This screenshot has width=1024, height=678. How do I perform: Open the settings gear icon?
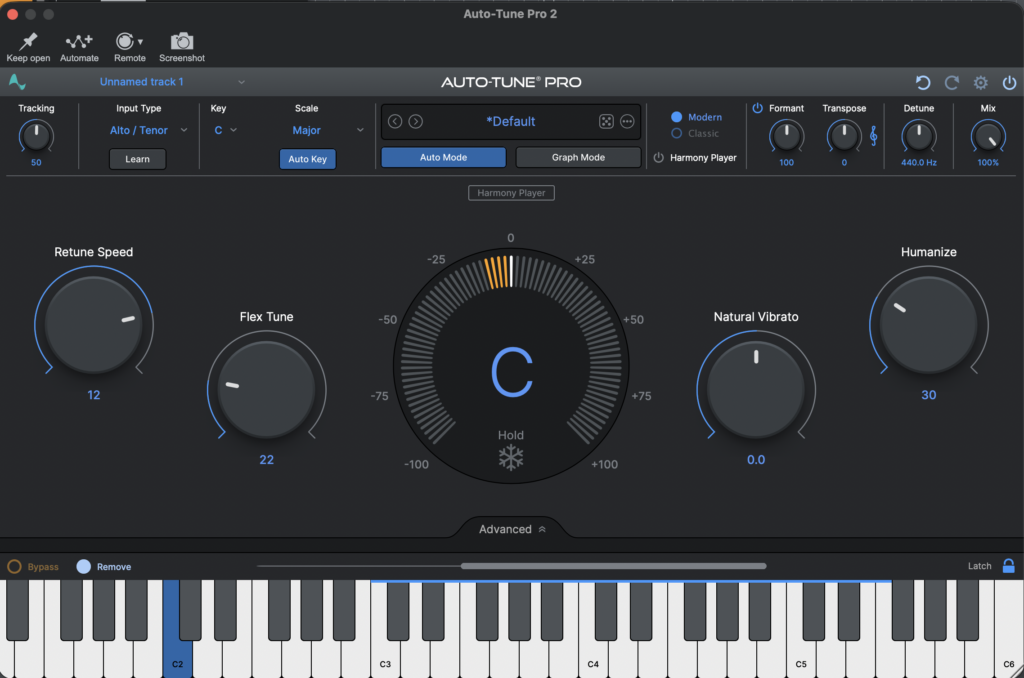pyautogui.click(x=980, y=82)
